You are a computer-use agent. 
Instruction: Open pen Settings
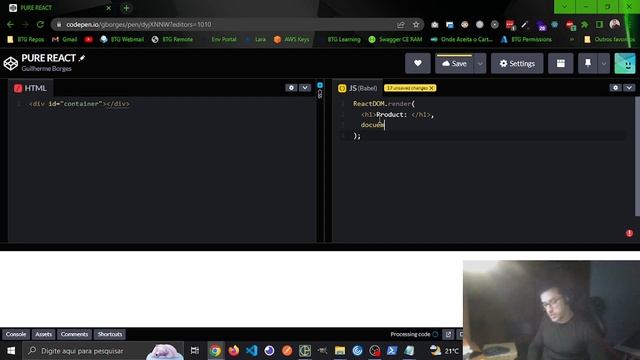pyautogui.click(x=517, y=63)
